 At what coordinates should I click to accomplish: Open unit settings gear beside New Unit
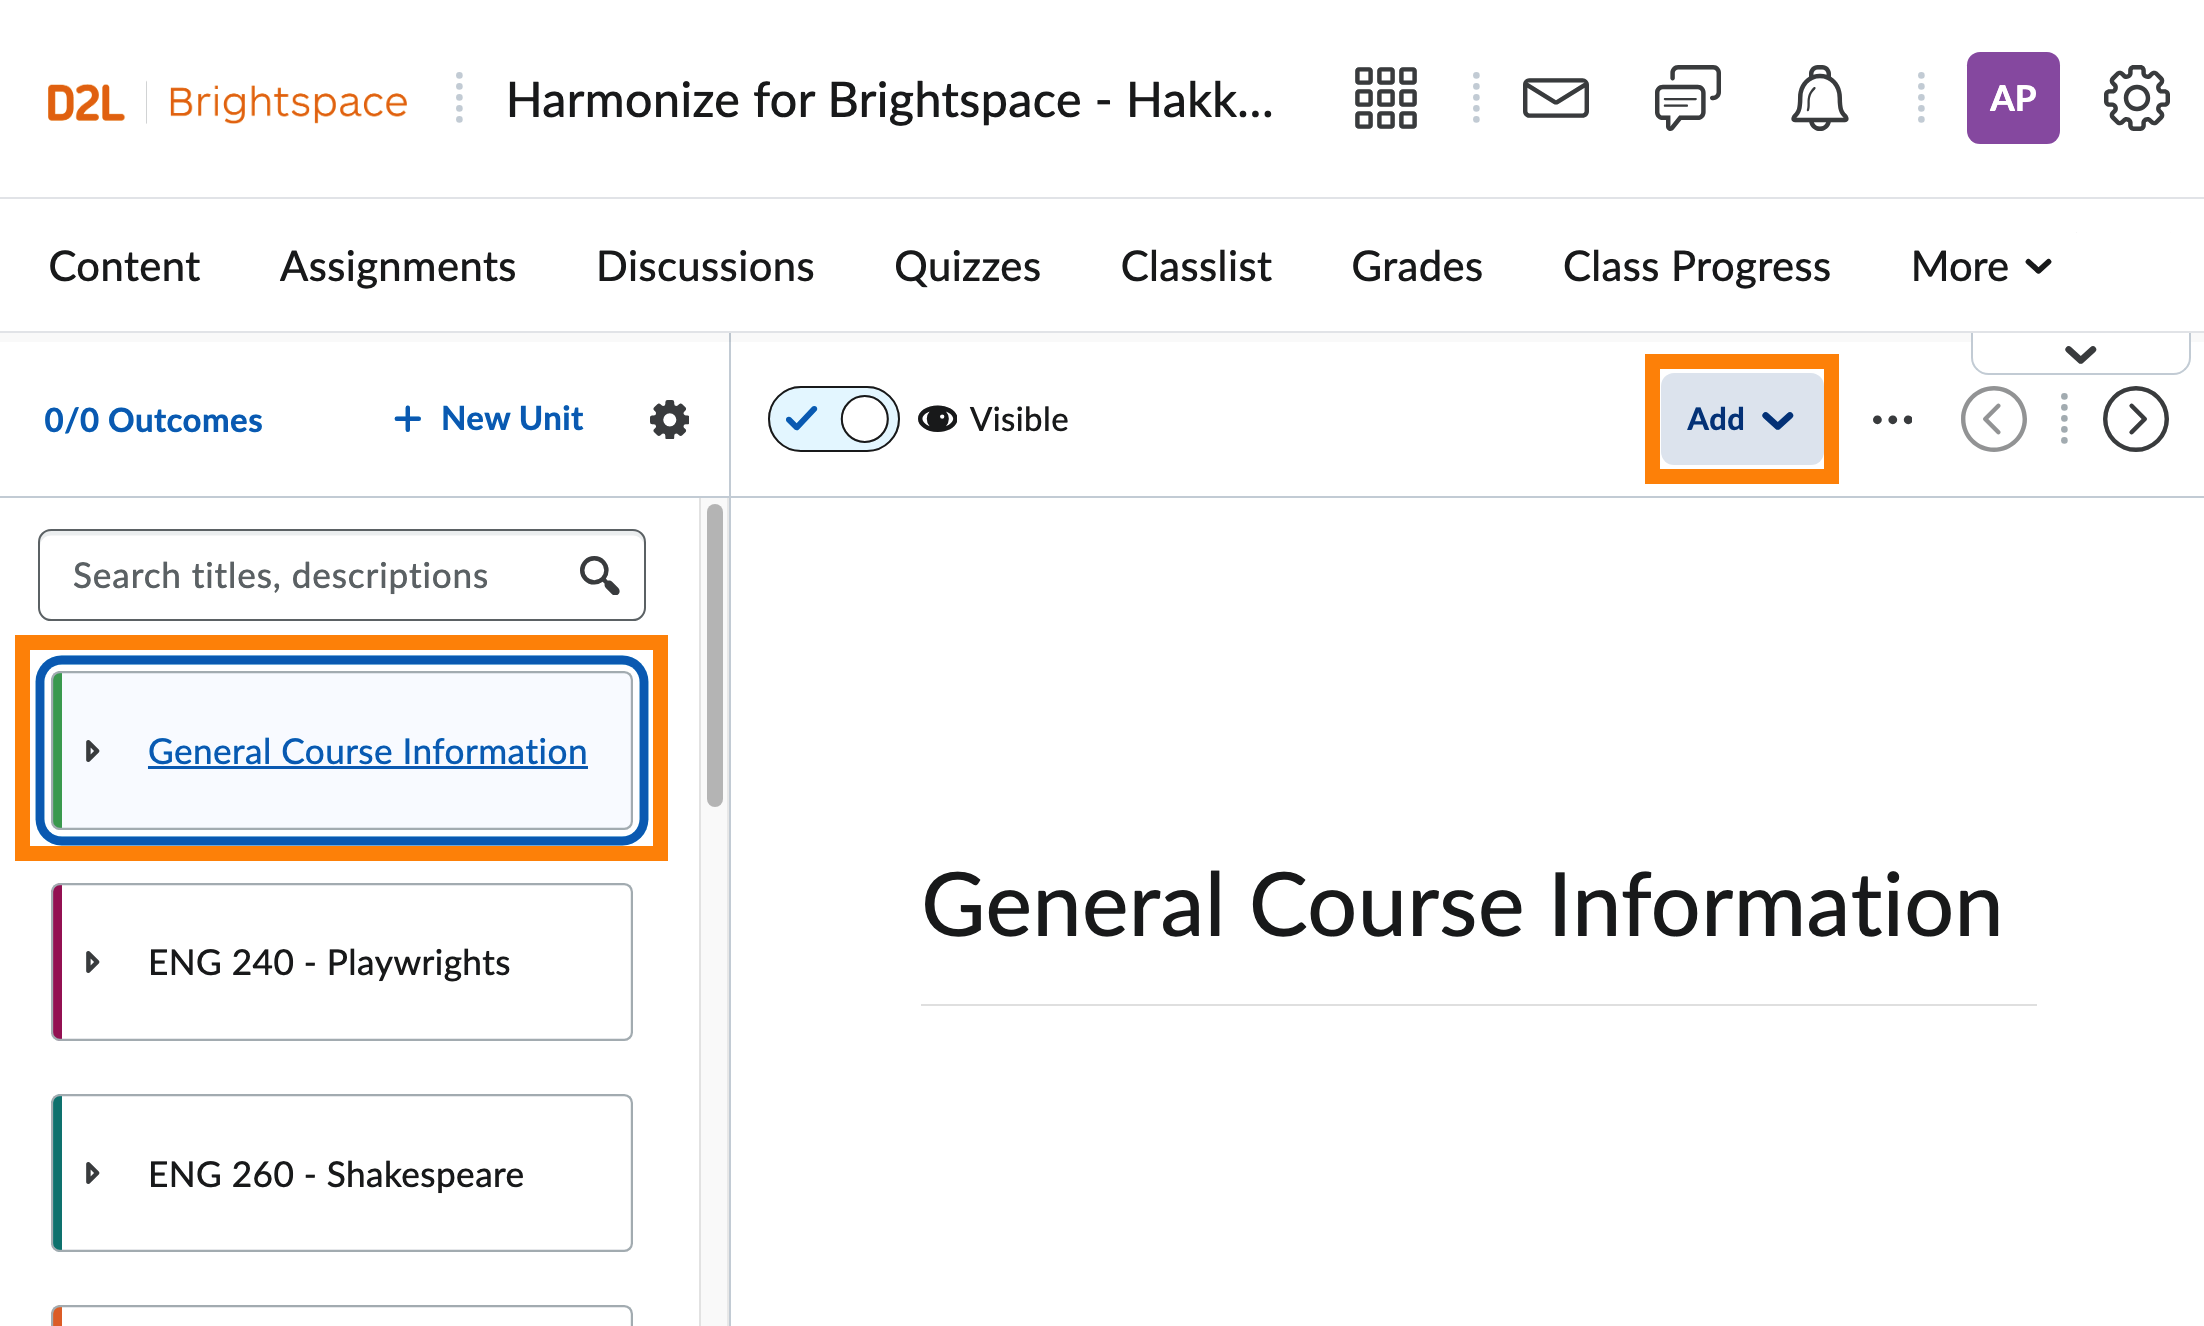667,419
